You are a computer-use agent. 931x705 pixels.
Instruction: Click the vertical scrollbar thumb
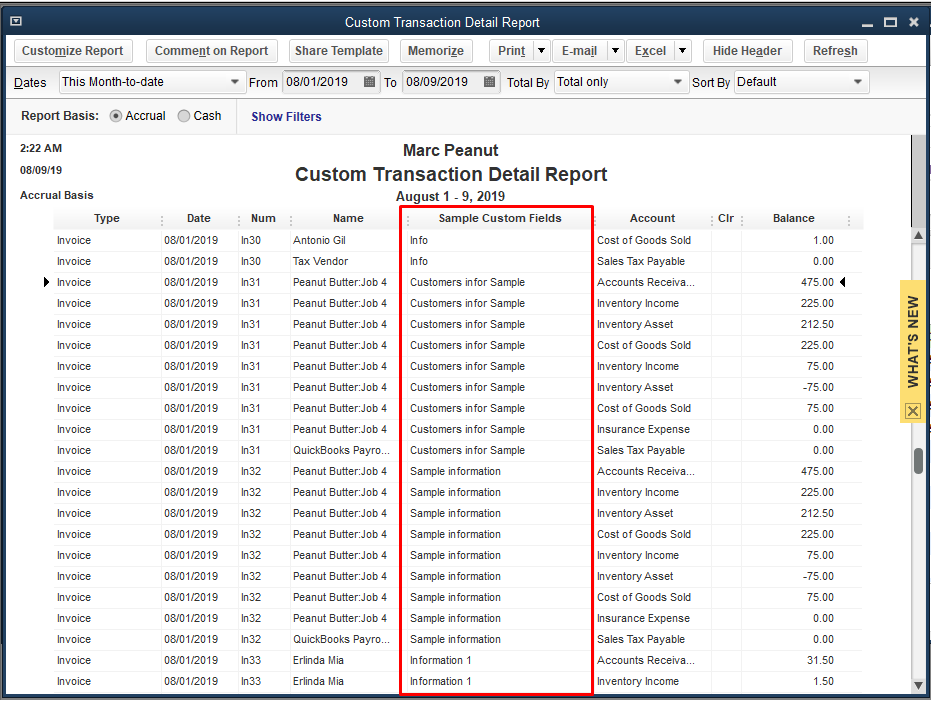click(919, 460)
